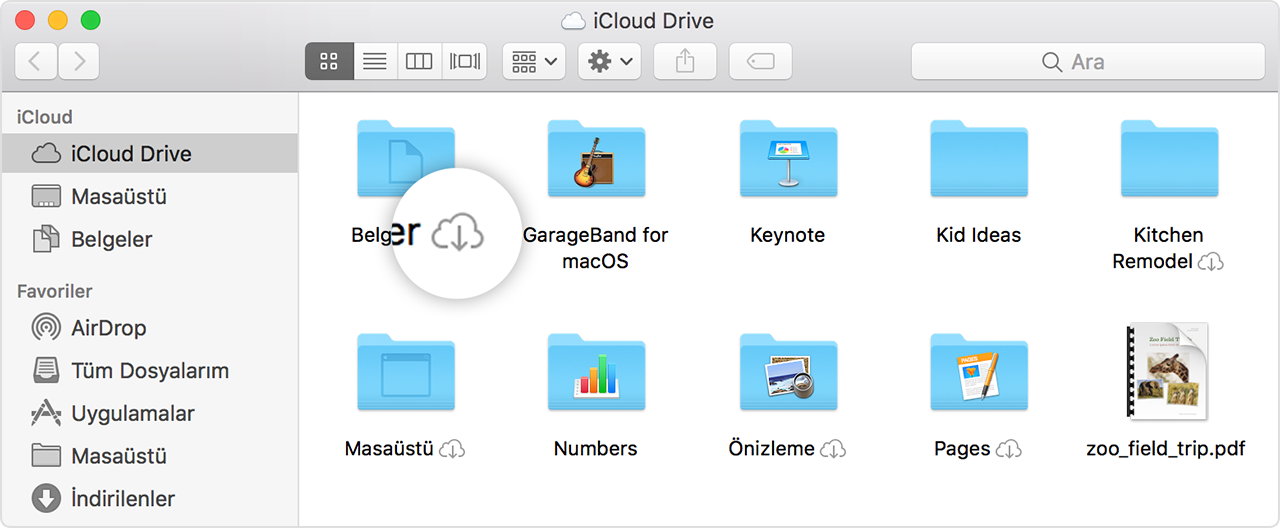This screenshot has height=528, width=1280.
Task: Click download cloud beside Pages
Action: (x=1009, y=449)
